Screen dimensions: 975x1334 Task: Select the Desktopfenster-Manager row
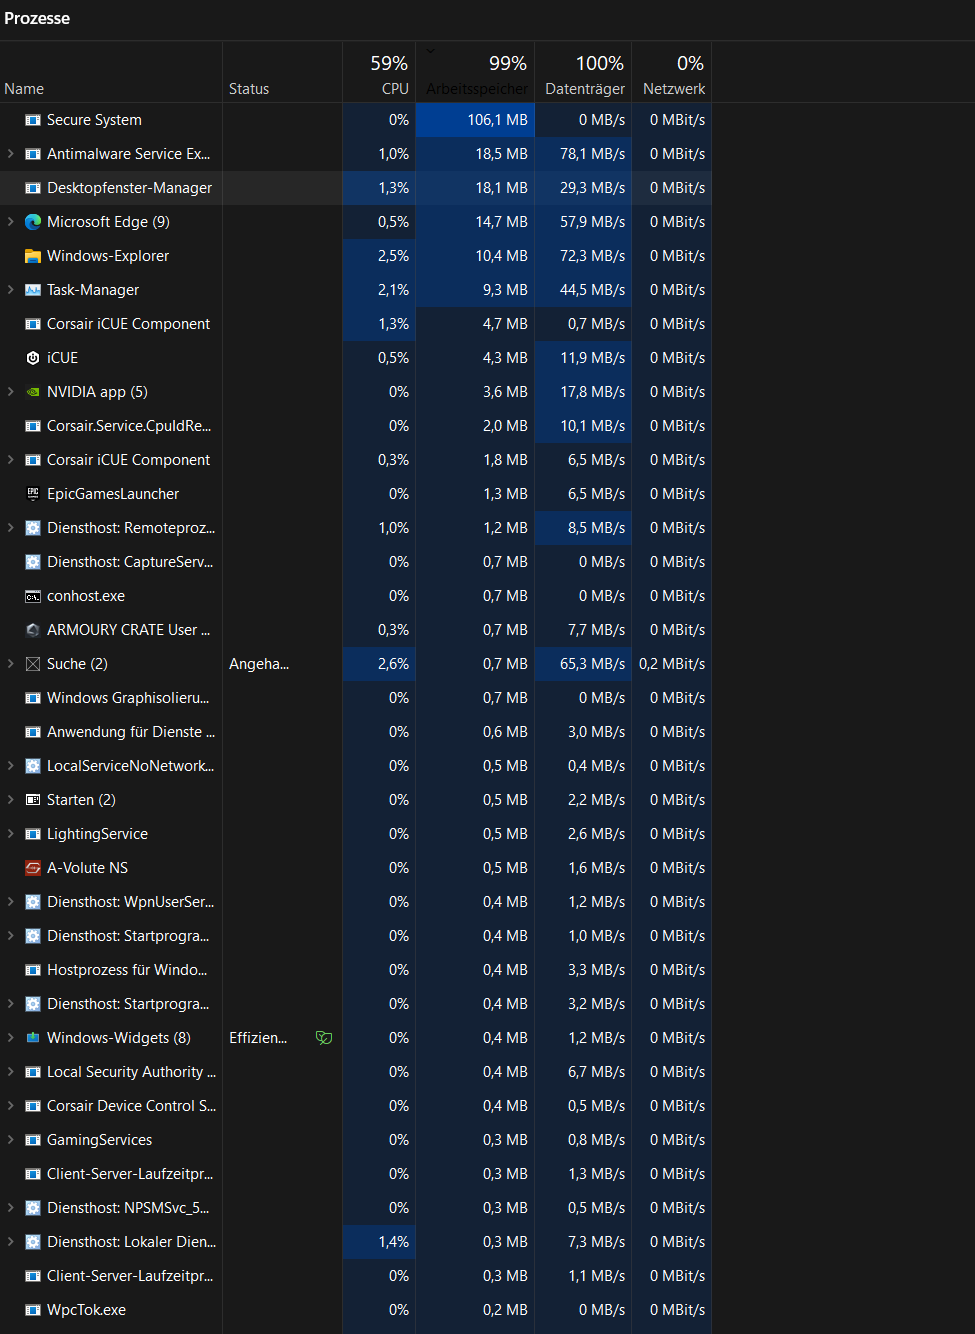(x=355, y=188)
